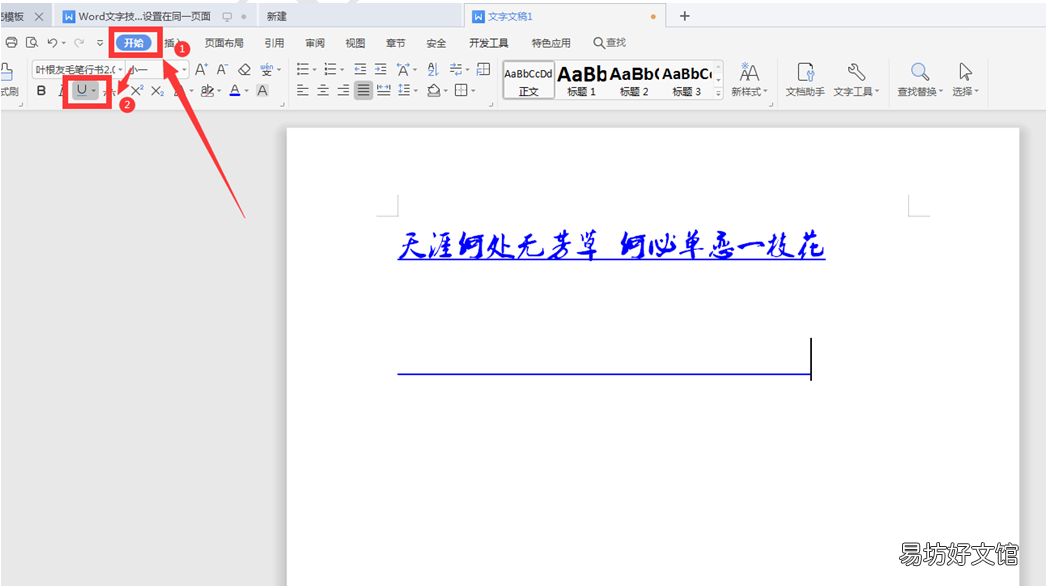Open 特色应用 ribbon tab

point(551,43)
